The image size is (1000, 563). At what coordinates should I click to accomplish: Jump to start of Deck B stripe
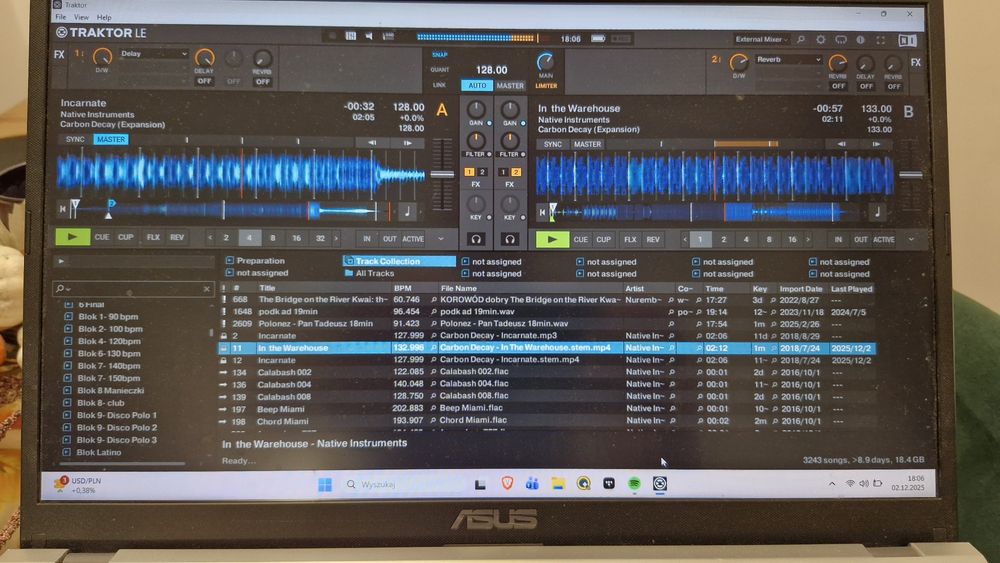point(542,212)
